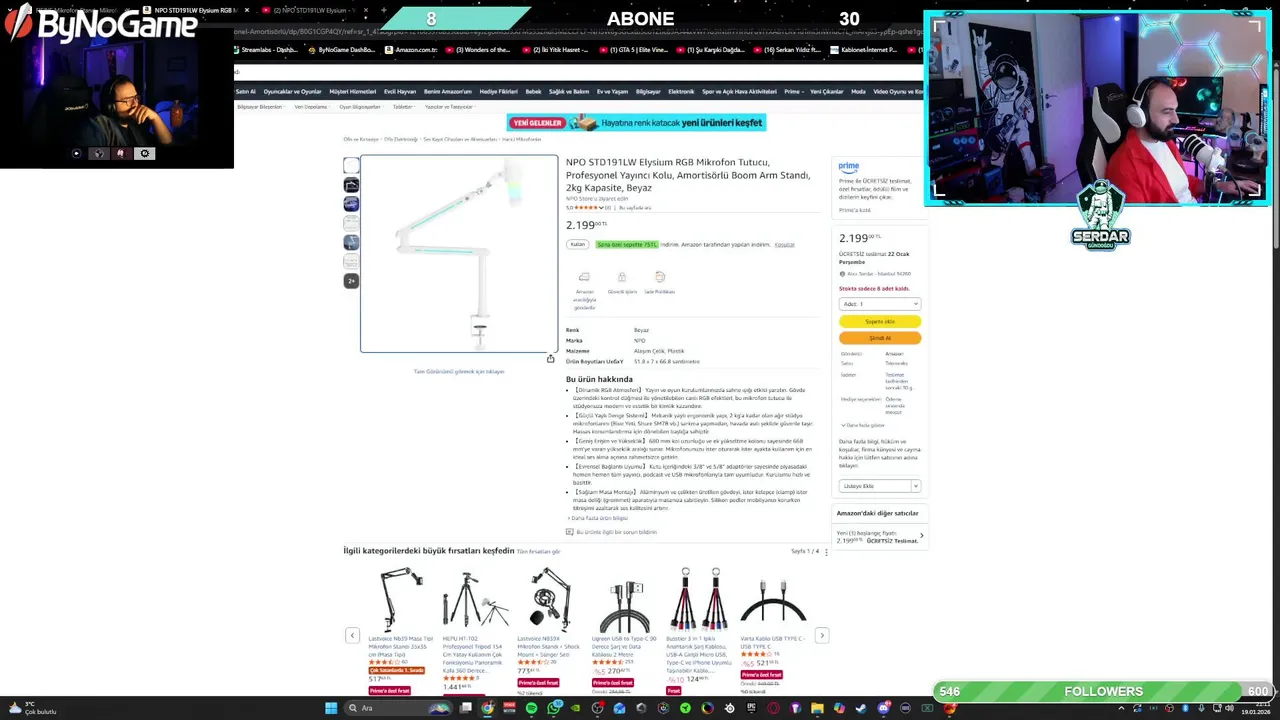Click the play icon in ByNoGame overlay
Viewport: 1280px width, 720px height.
pos(76,153)
